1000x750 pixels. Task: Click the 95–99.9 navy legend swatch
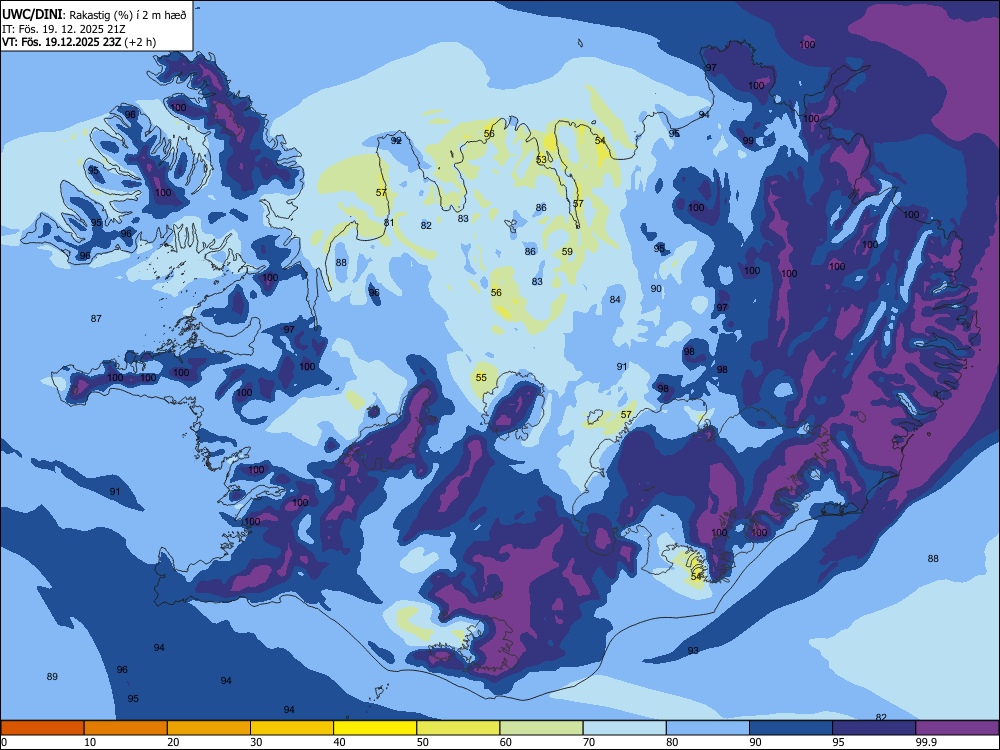pos(874,728)
